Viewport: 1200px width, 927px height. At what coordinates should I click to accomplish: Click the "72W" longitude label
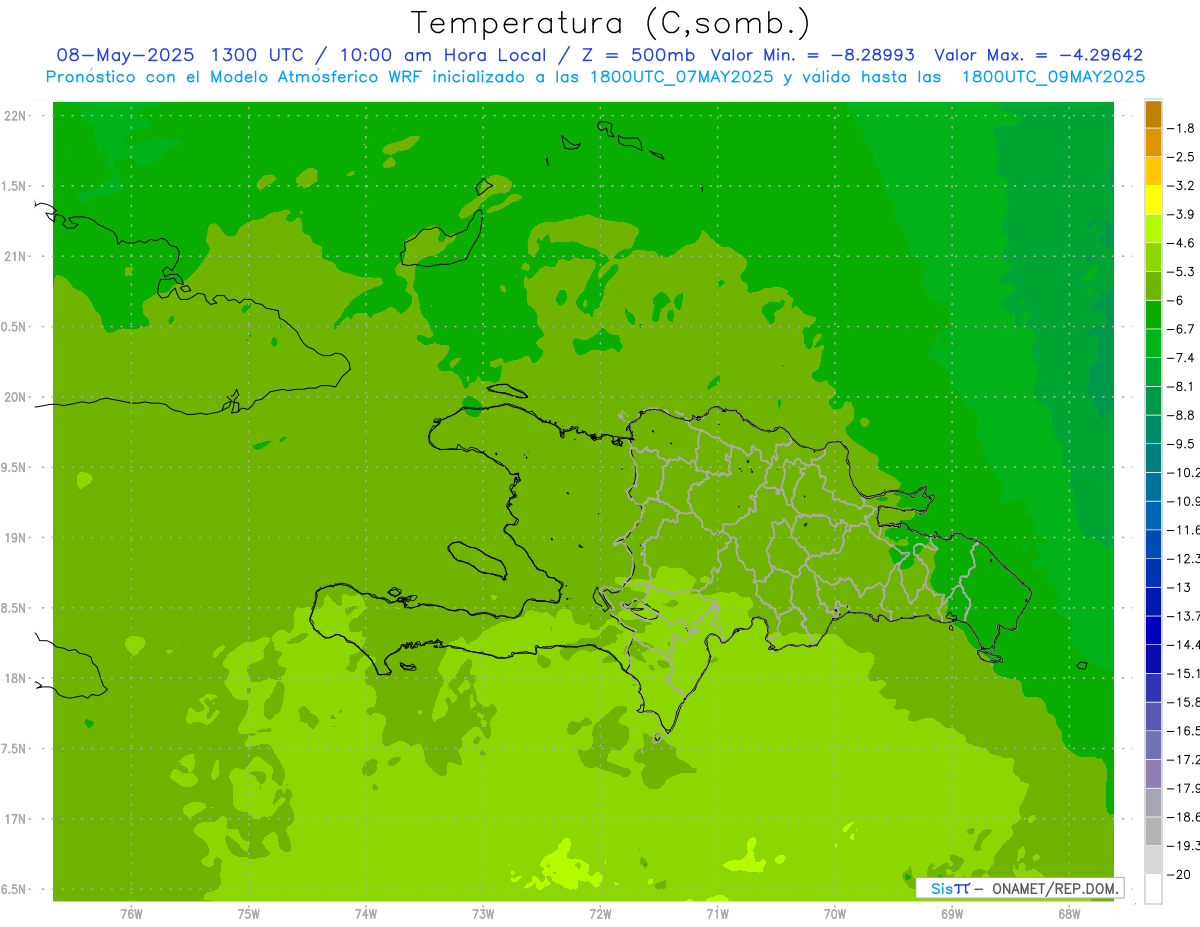600,914
